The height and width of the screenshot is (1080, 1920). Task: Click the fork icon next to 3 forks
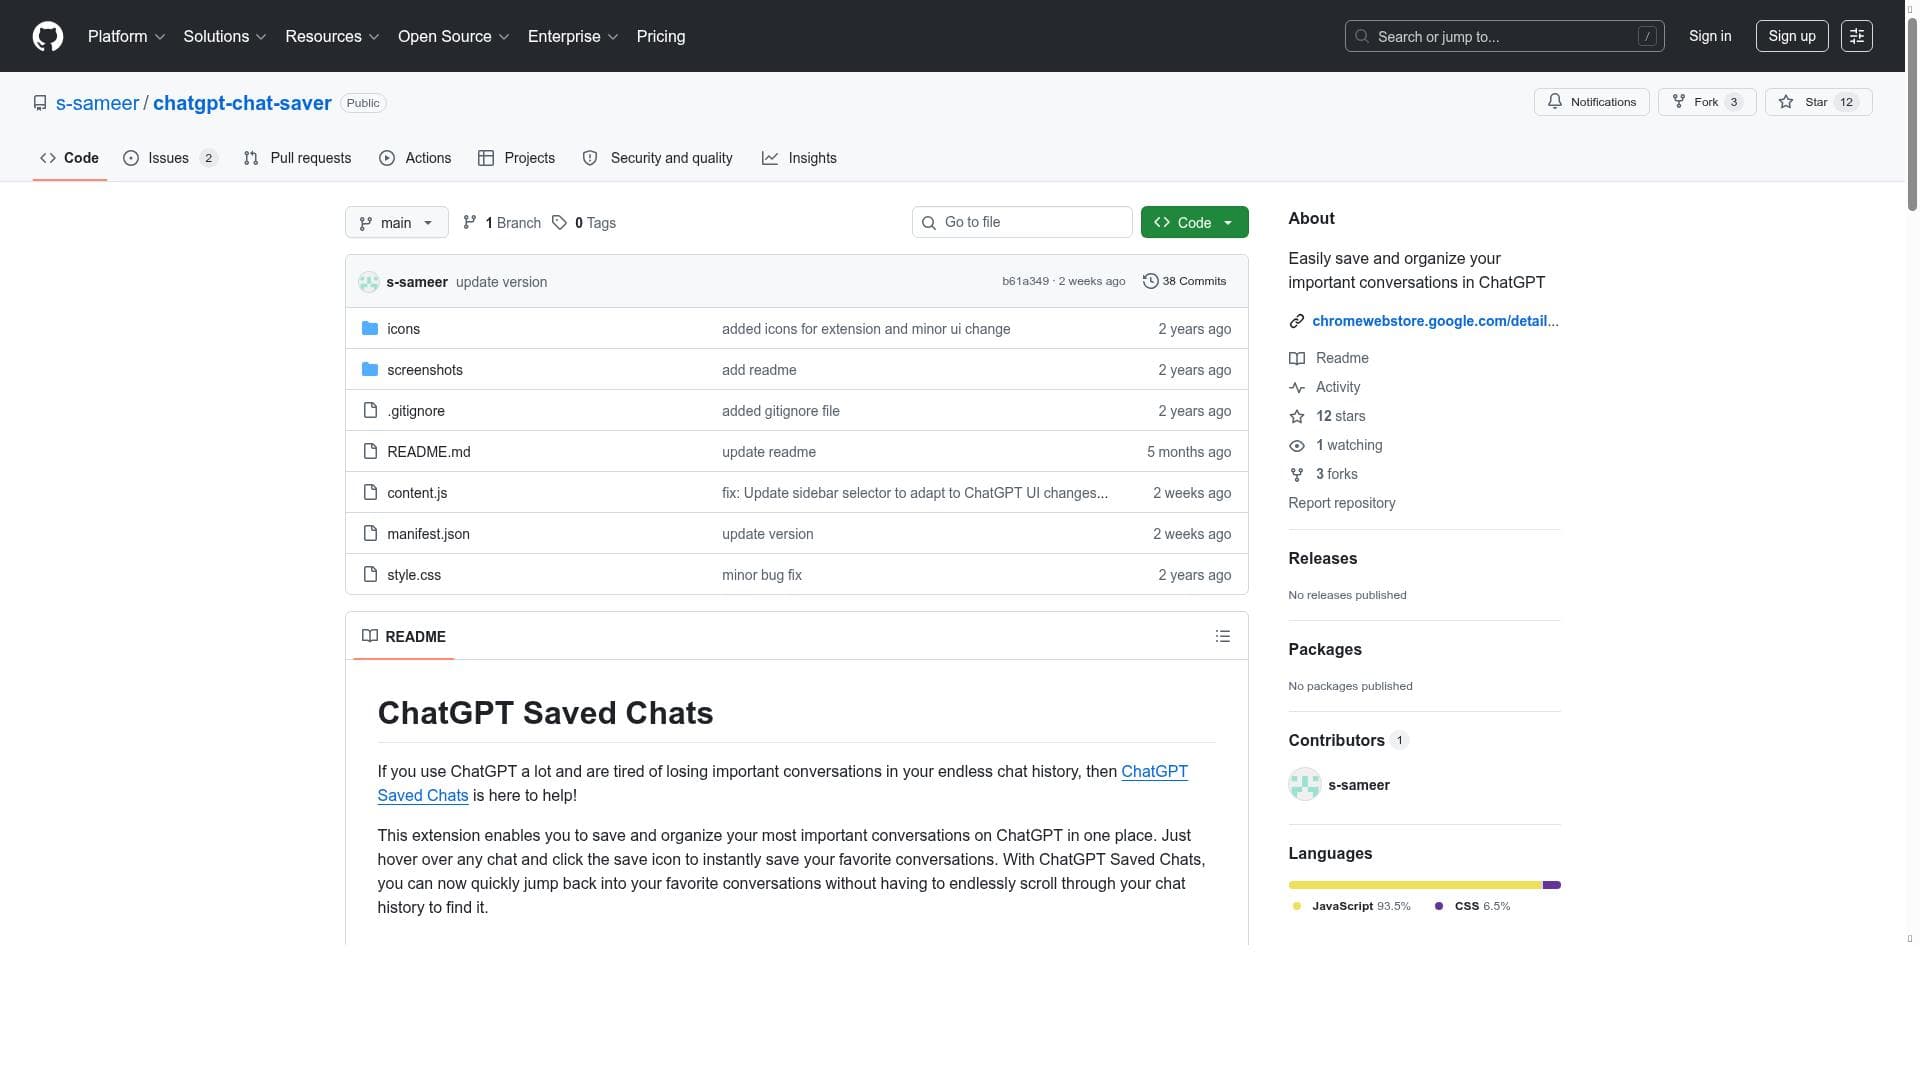tap(1297, 474)
